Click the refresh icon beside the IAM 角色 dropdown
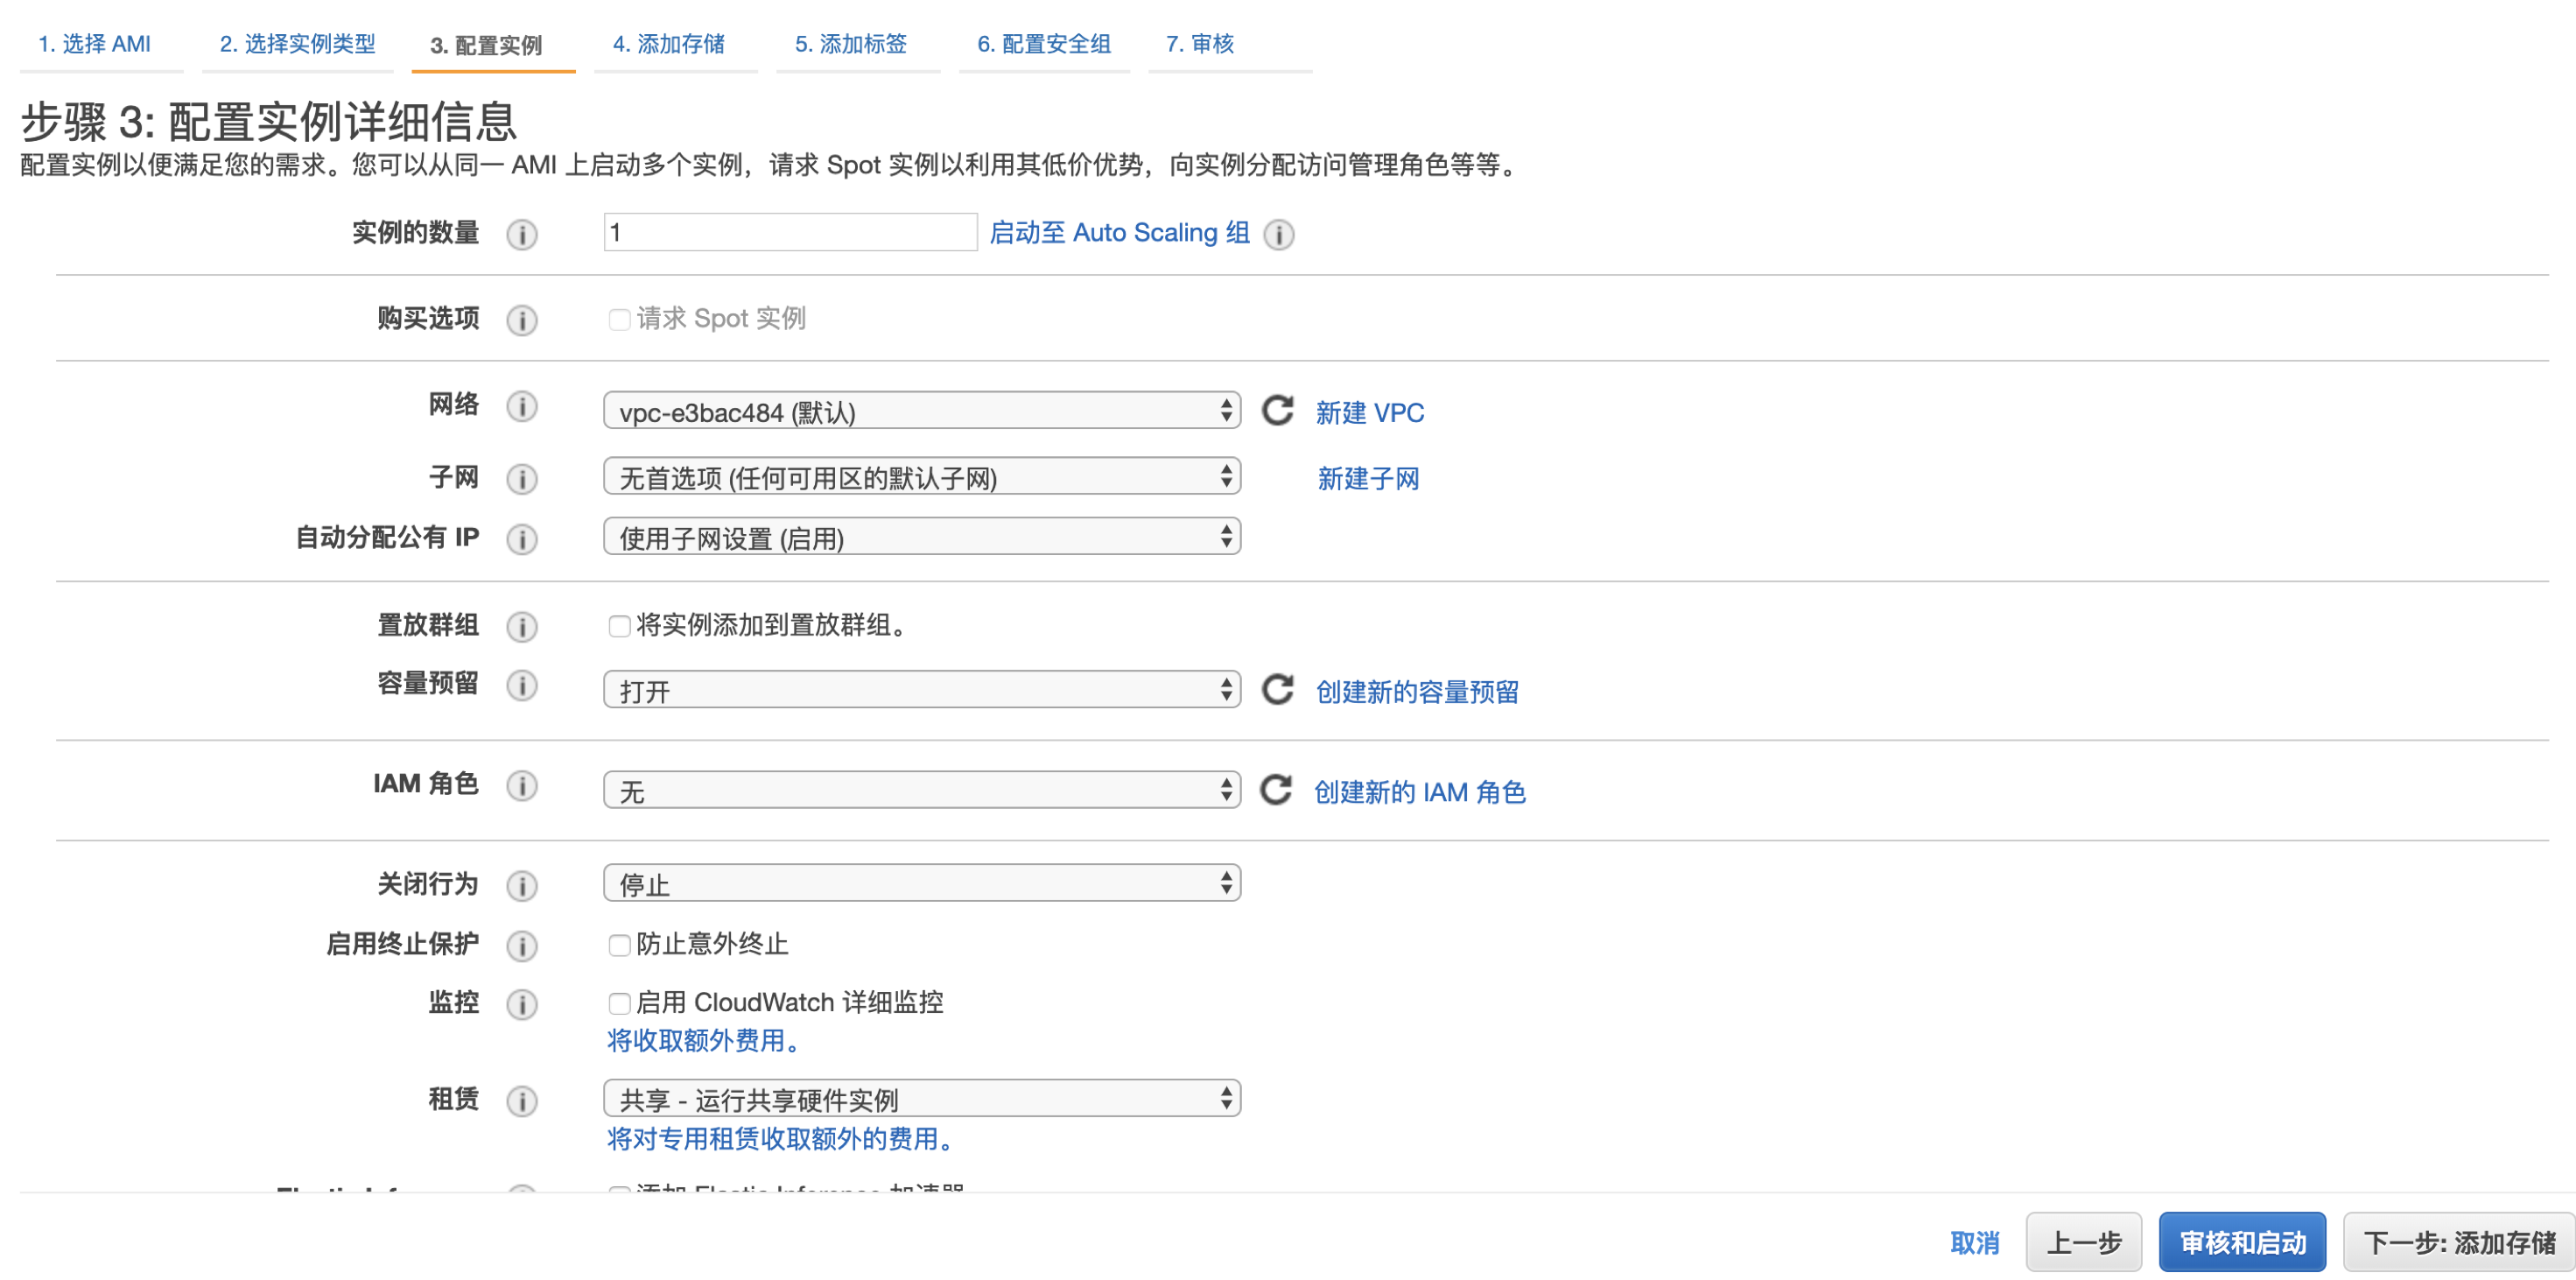This screenshot has height=1280, width=2576. pos(1277,790)
